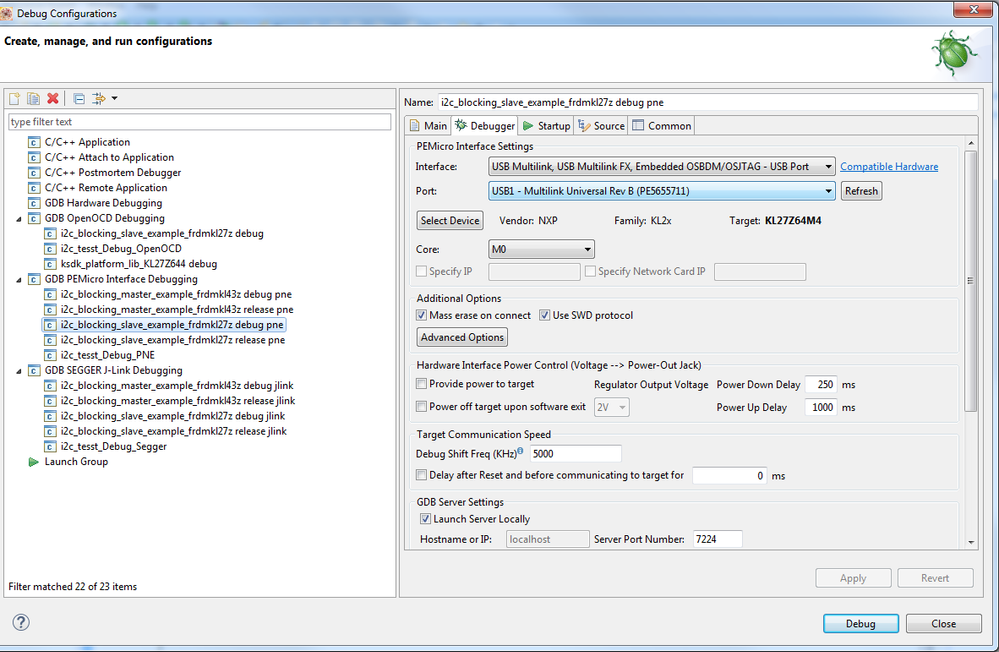The height and width of the screenshot is (652, 999).
Task: Click the Debug Shift Freq field
Action: pyautogui.click(x=575, y=454)
